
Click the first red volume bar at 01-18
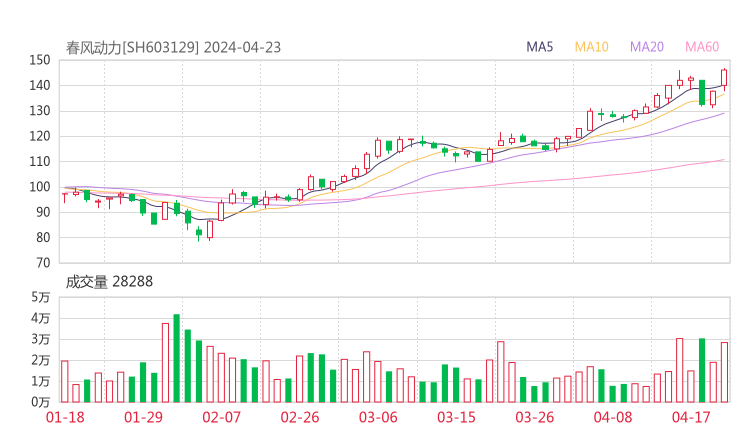point(65,381)
